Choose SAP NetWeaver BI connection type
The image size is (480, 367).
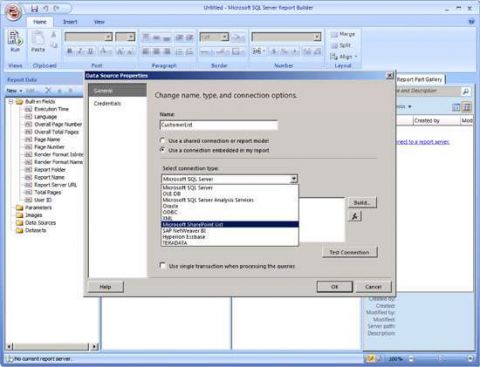[230, 231]
